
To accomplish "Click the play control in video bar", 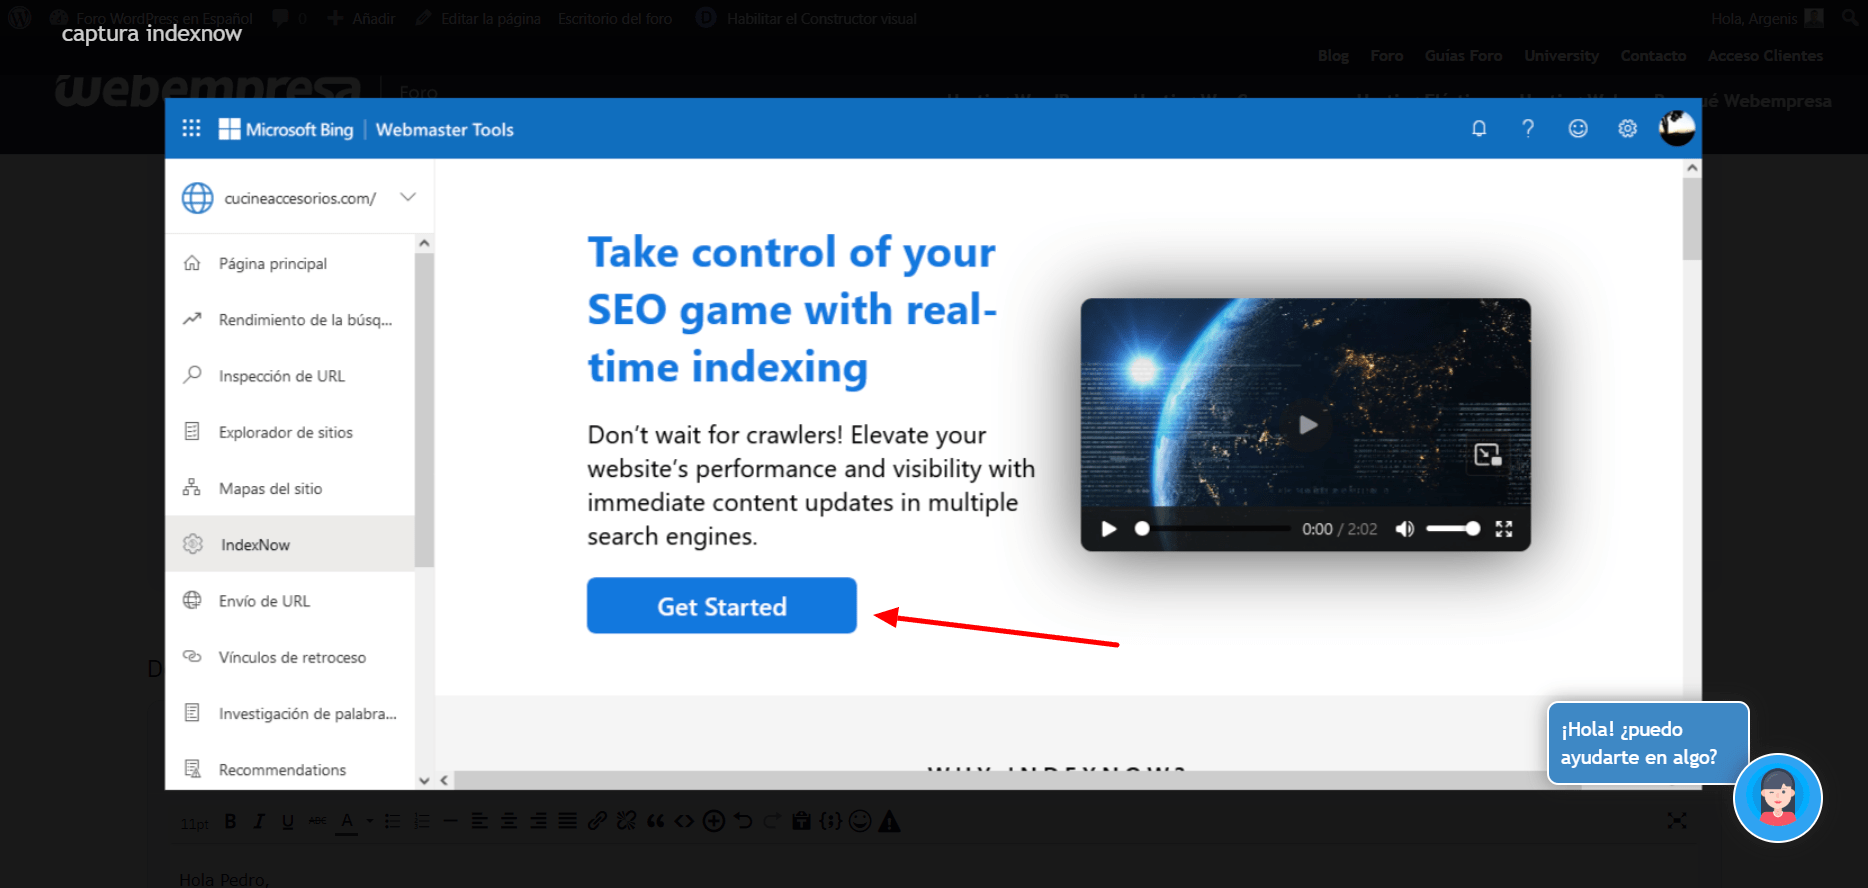I will [1108, 529].
